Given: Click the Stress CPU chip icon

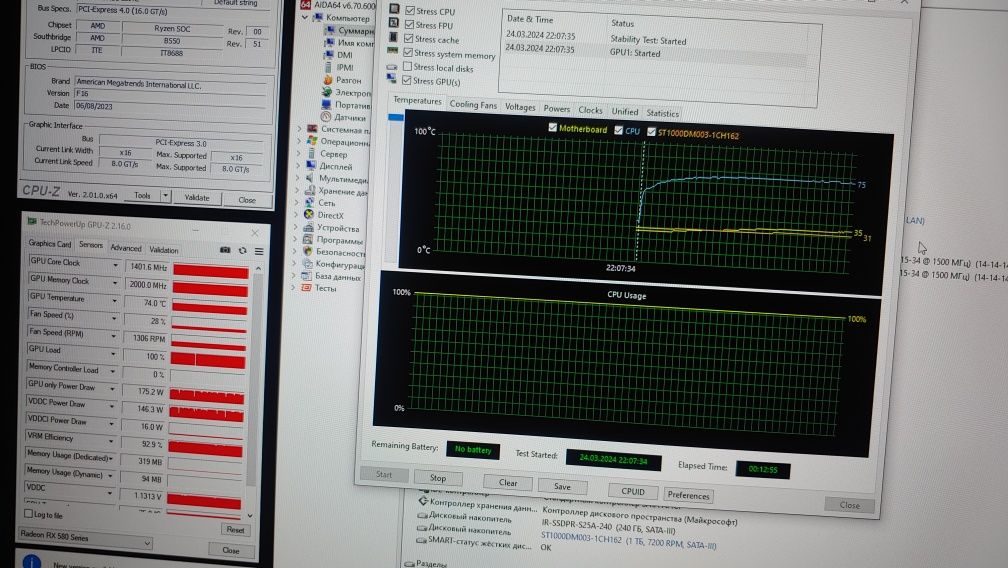Looking at the screenshot, I should (394, 9).
